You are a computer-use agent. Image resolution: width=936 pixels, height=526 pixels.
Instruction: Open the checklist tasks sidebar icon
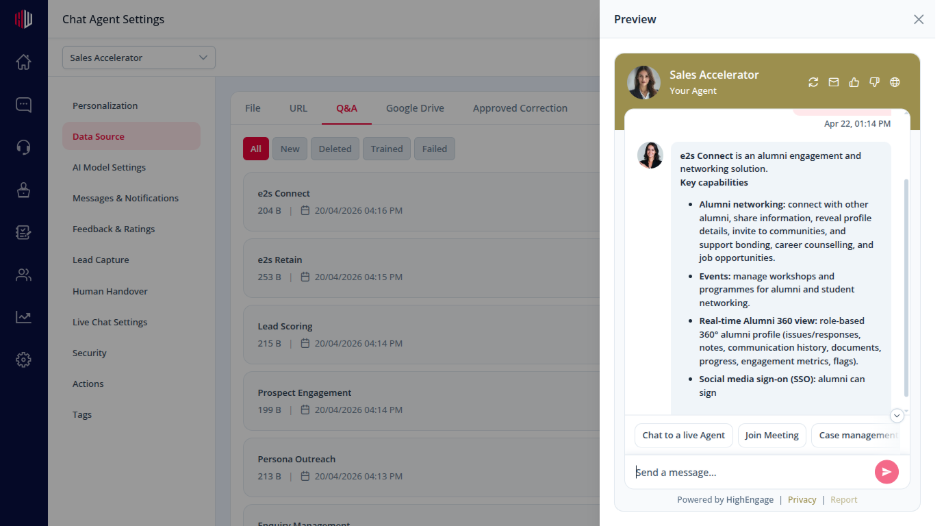(23, 232)
